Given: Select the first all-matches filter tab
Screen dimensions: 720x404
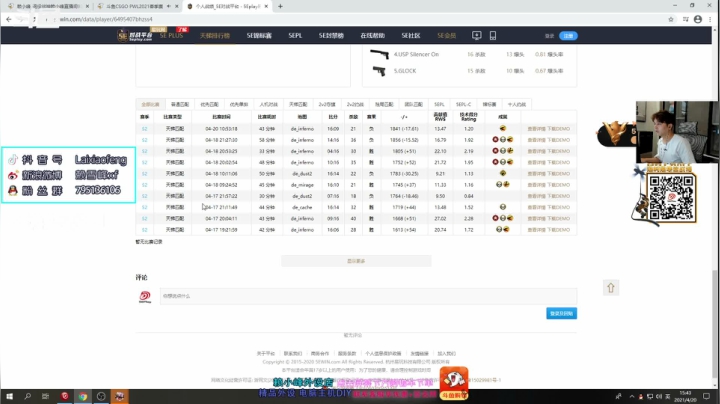Looking at the screenshot, I should (150, 104).
